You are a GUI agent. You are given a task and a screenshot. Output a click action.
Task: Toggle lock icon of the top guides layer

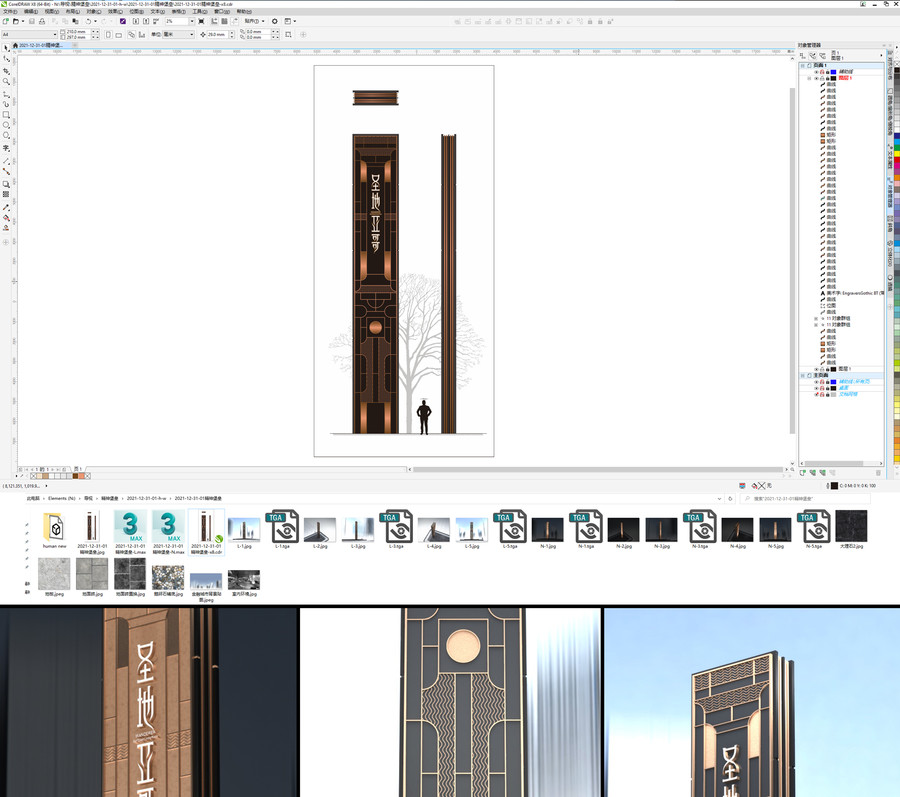[x=828, y=72]
